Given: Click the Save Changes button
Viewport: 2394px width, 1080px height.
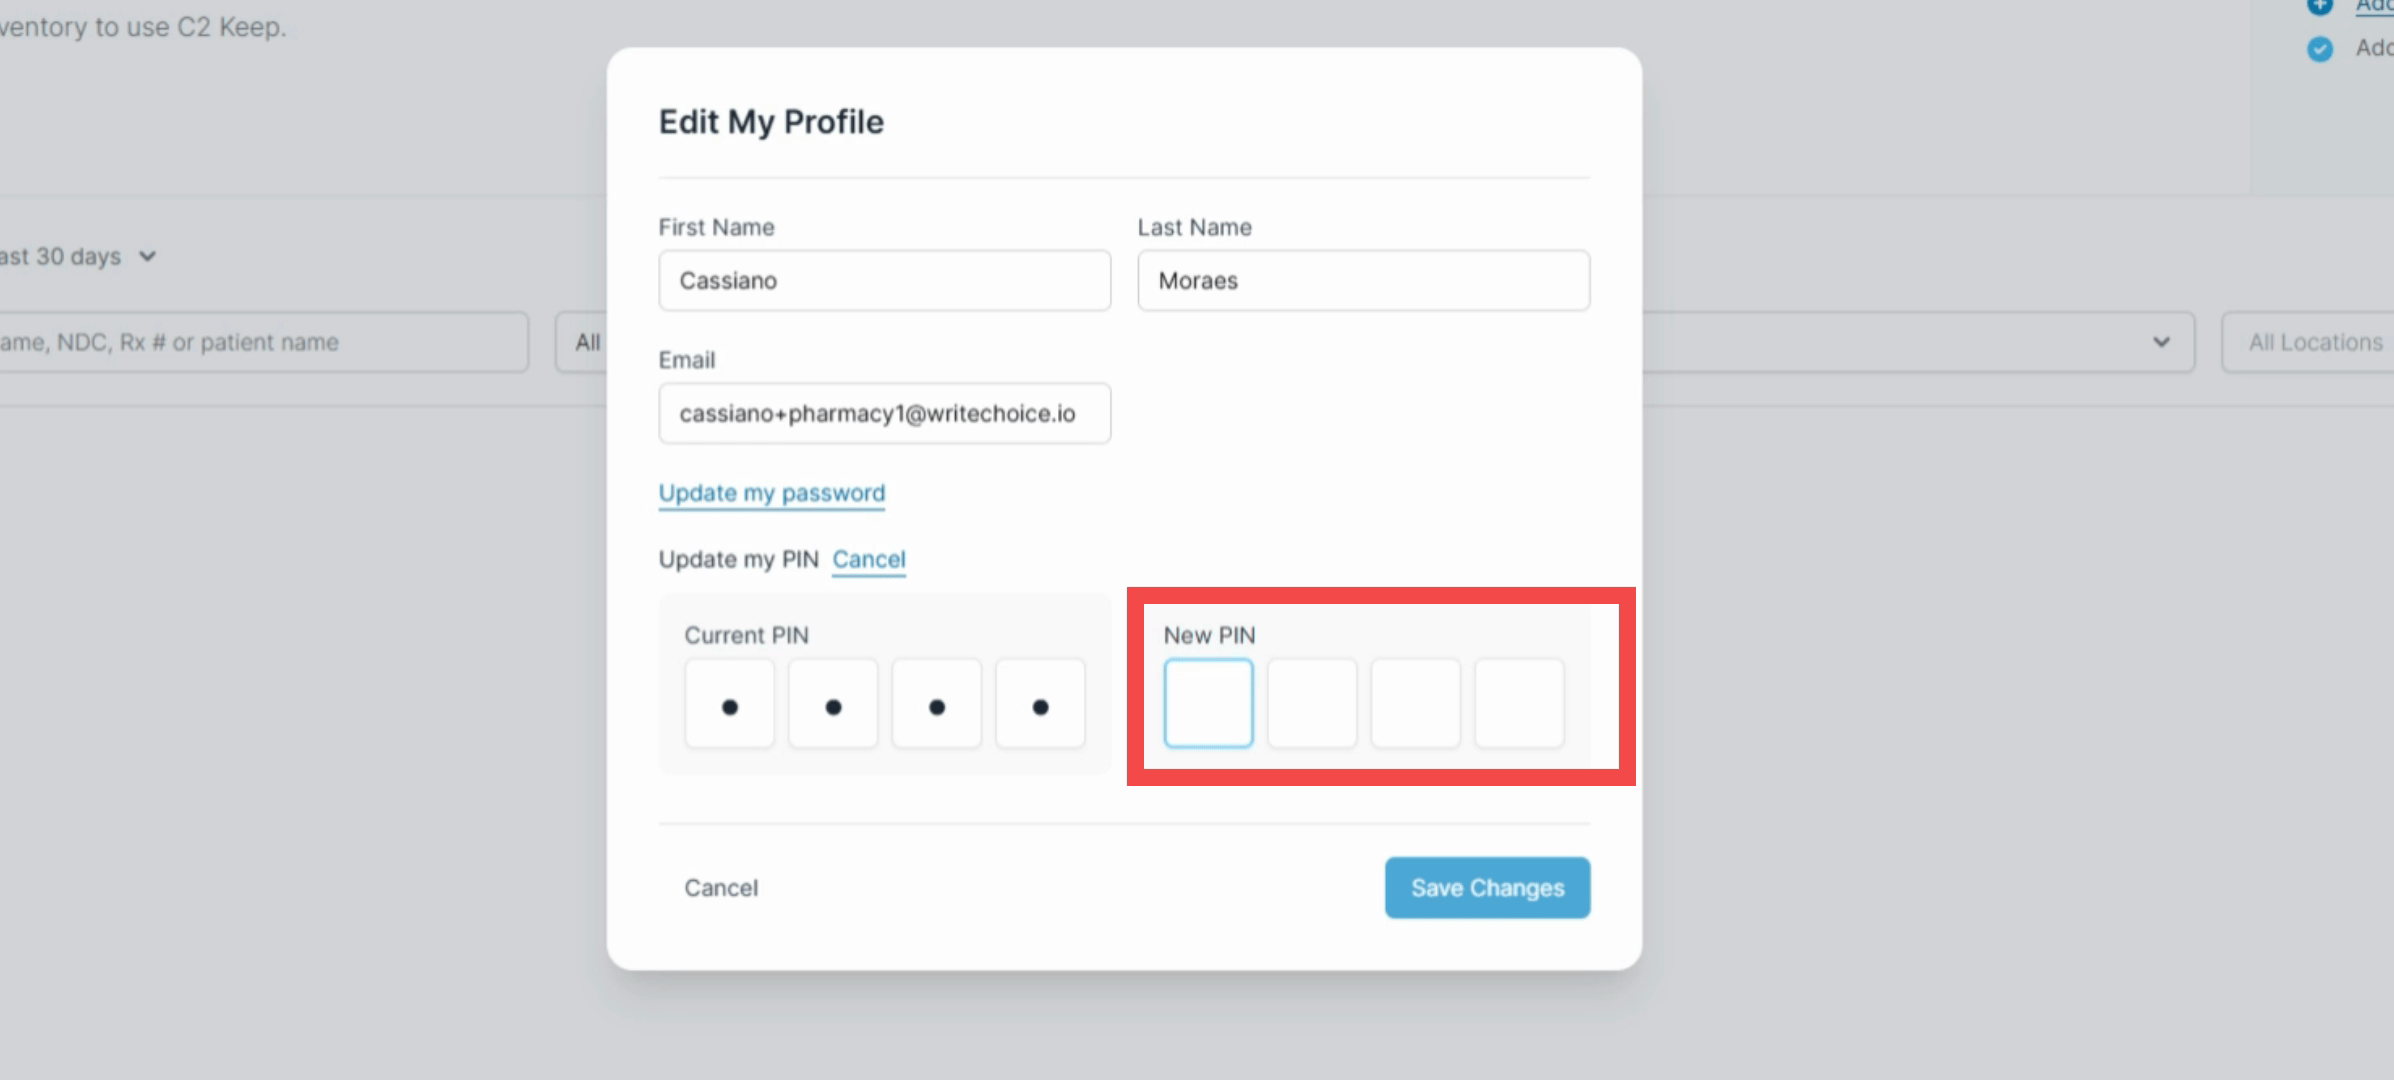Looking at the screenshot, I should (1487, 887).
